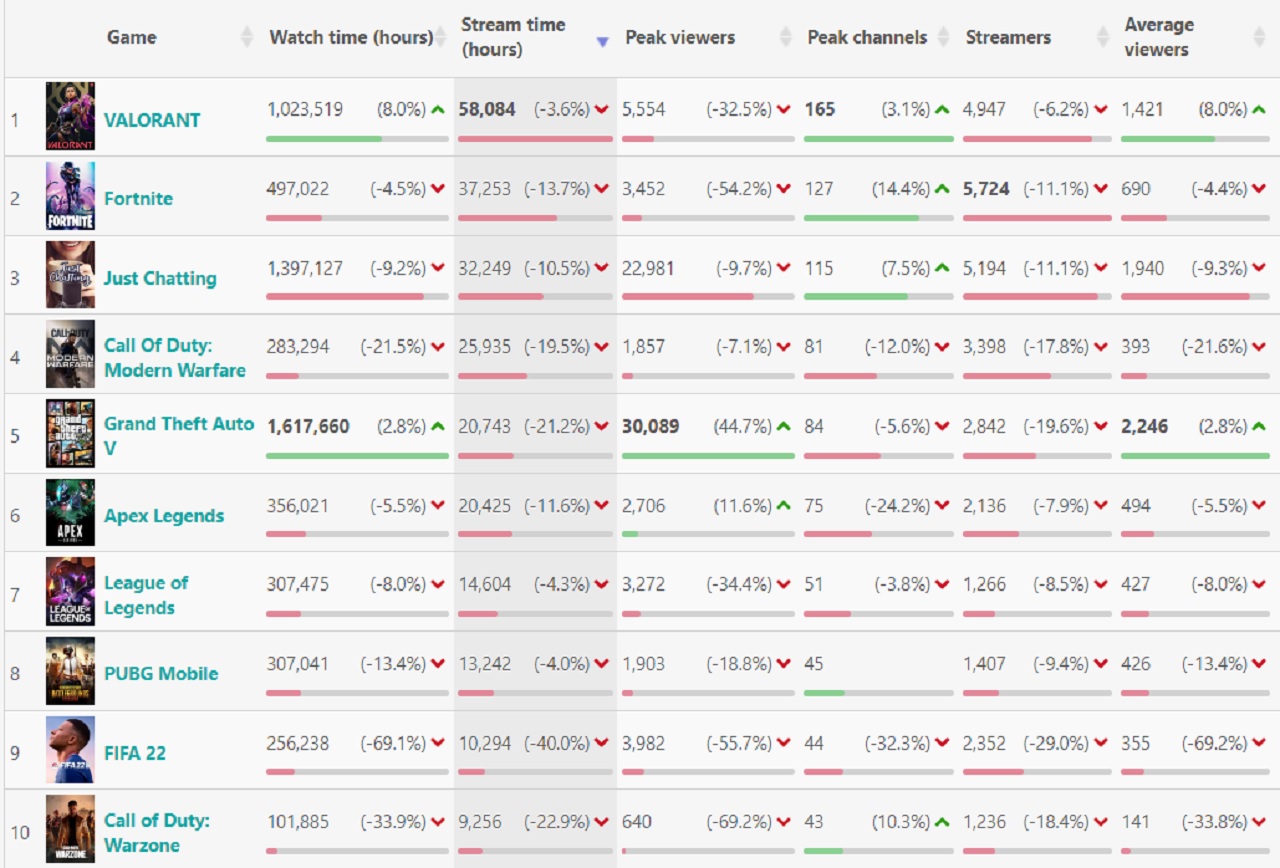
Task: Click Fortnite peak channels up arrow
Action: pos(942,189)
